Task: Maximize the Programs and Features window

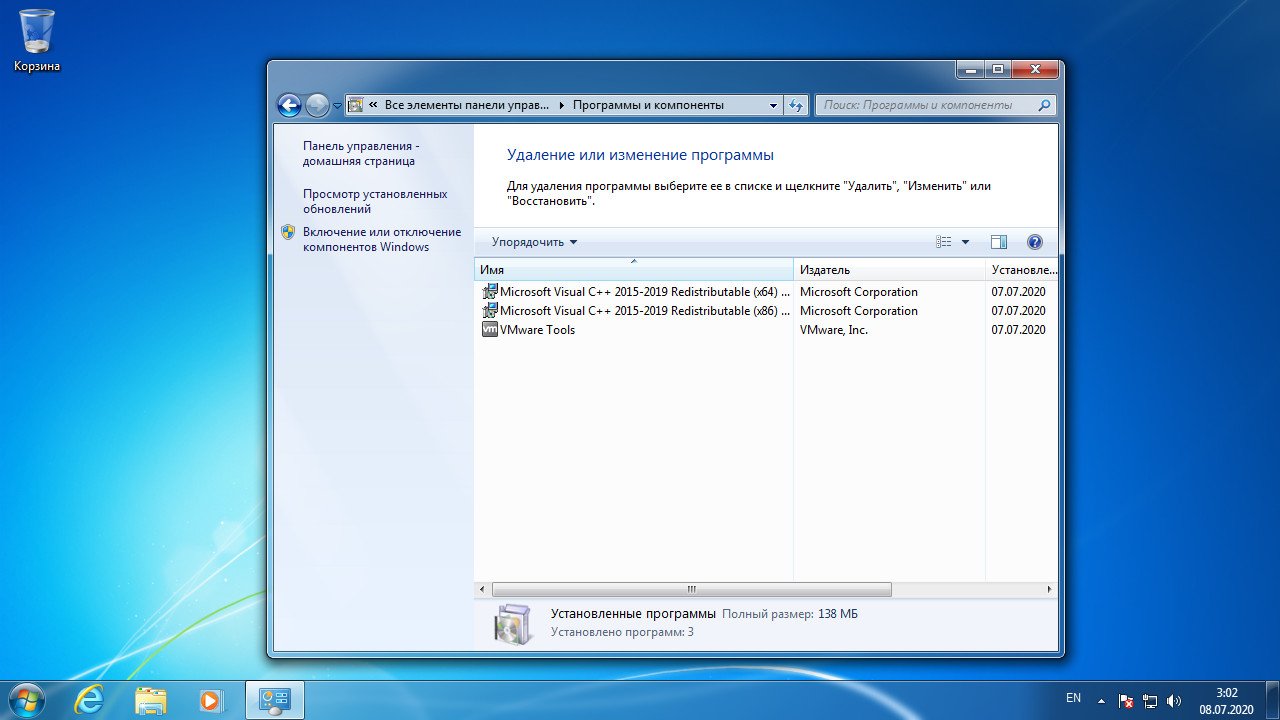Action: 998,69
